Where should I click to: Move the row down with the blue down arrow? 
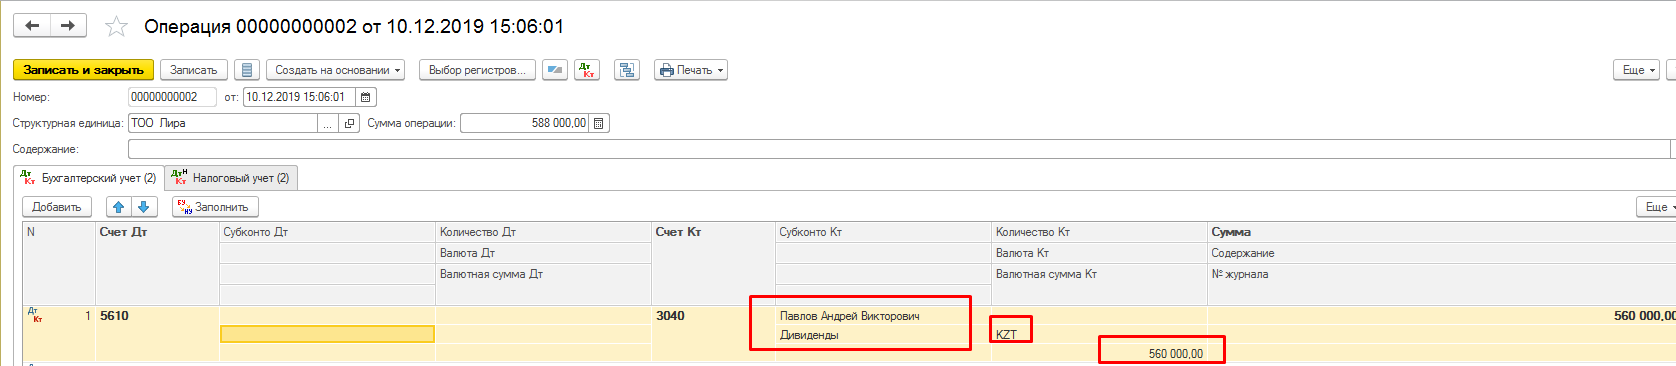coord(144,207)
